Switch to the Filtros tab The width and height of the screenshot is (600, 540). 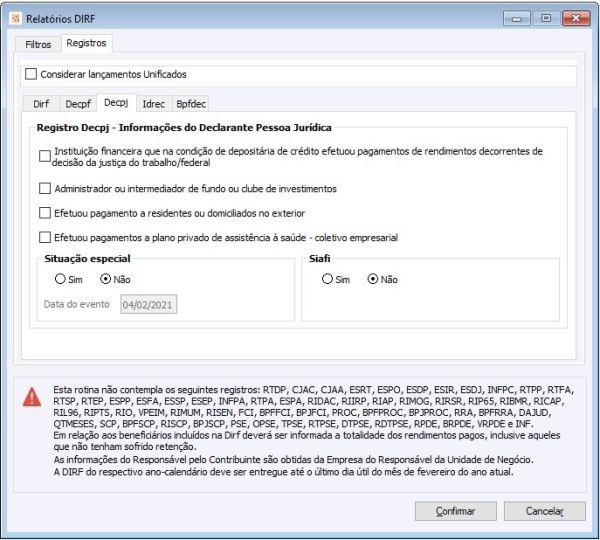point(38,44)
